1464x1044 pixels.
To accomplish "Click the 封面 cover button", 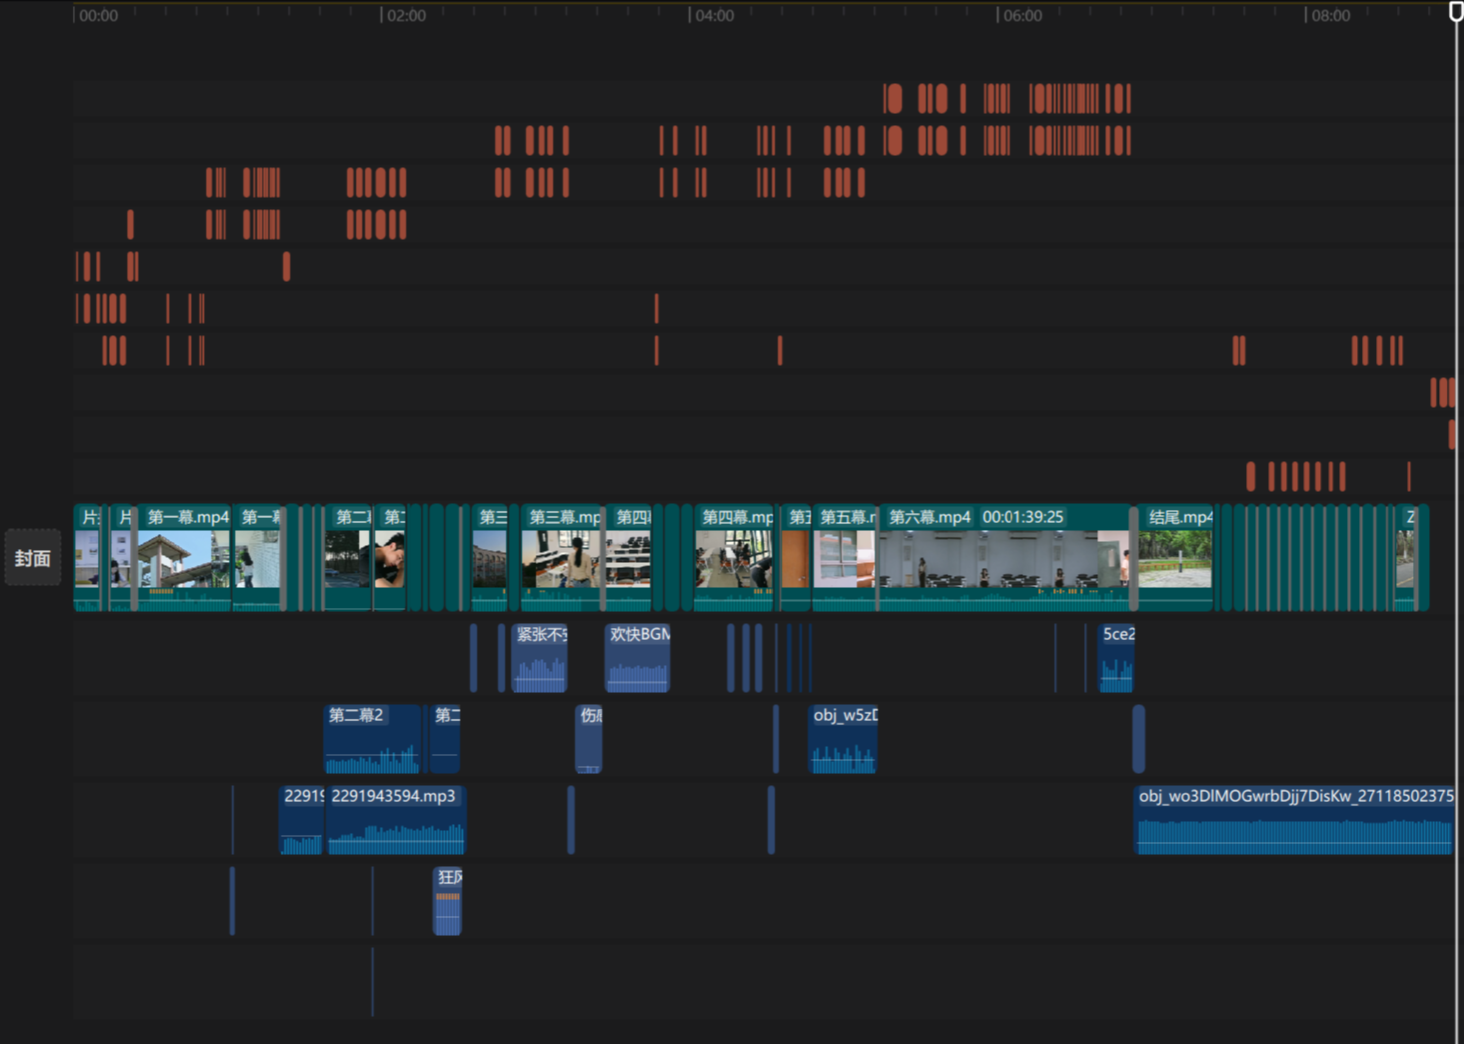I will (x=32, y=558).
